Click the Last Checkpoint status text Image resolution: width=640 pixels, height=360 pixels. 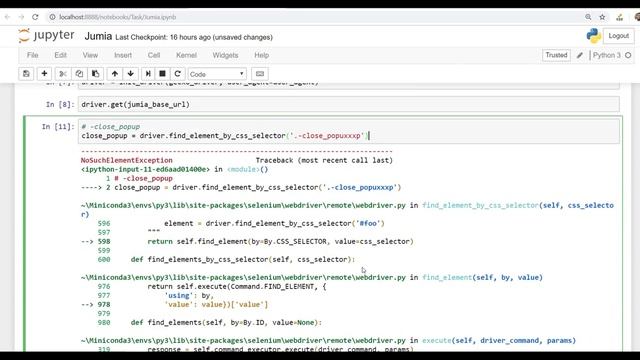coord(194,37)
